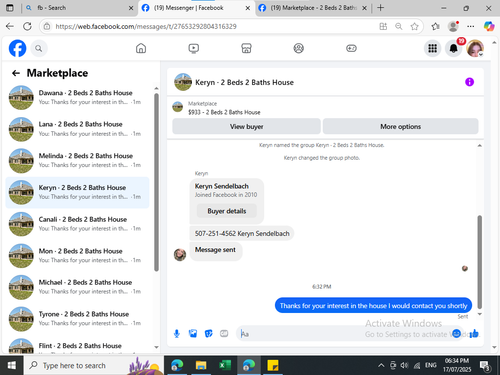Open the Facebook menu grid icon
Image resolution: width=500 pixels, height=375 pixels.
coord(433,49)
